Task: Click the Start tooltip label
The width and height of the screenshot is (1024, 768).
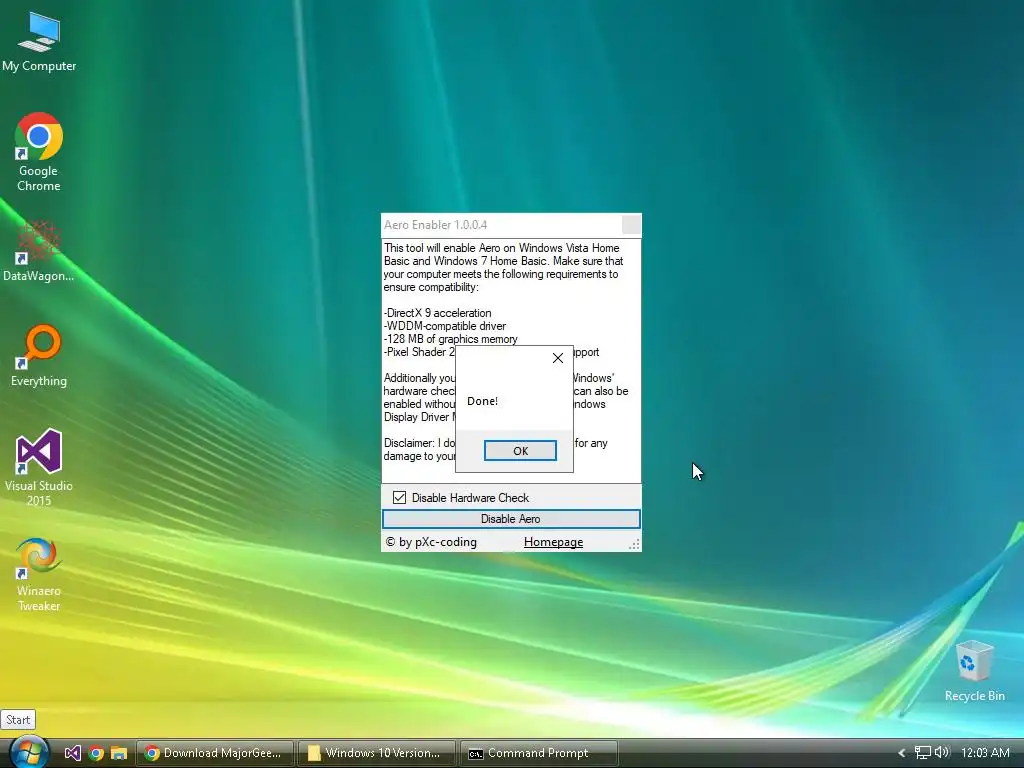Action: click(x=18, y=720)
